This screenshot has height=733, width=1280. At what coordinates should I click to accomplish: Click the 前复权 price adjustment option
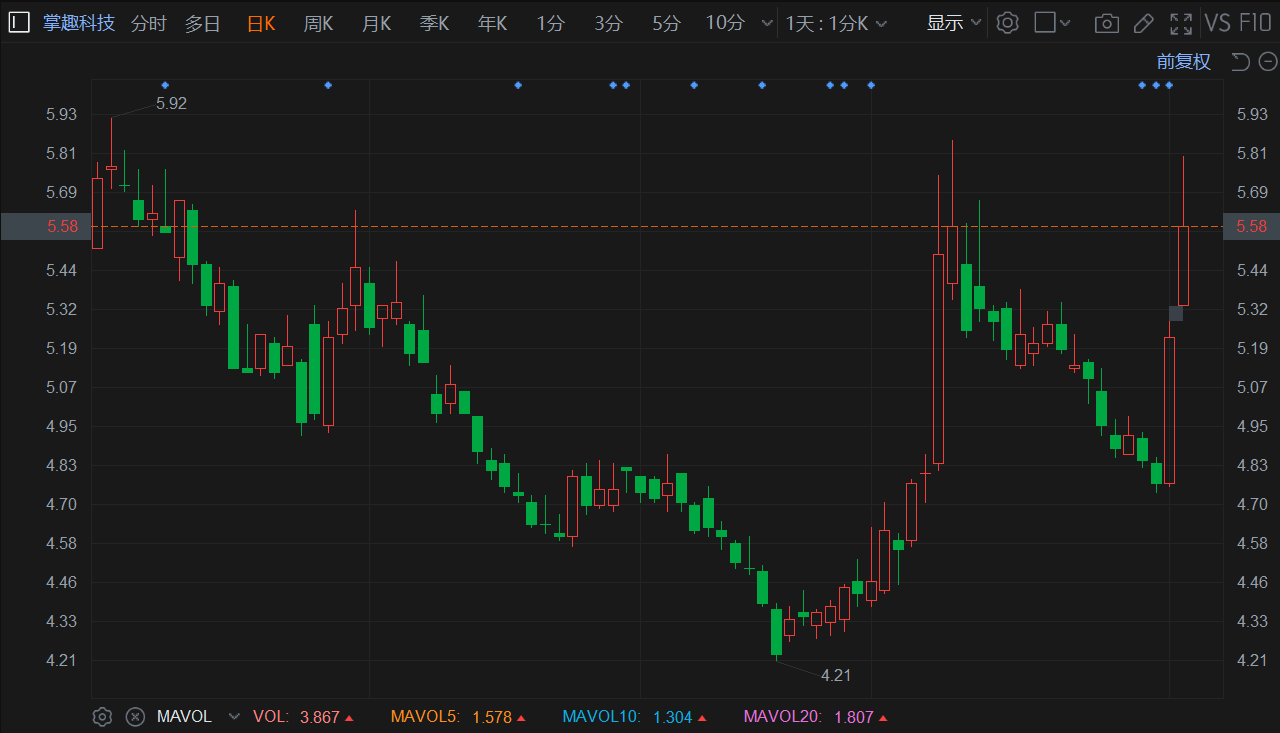coord(1184,62)
